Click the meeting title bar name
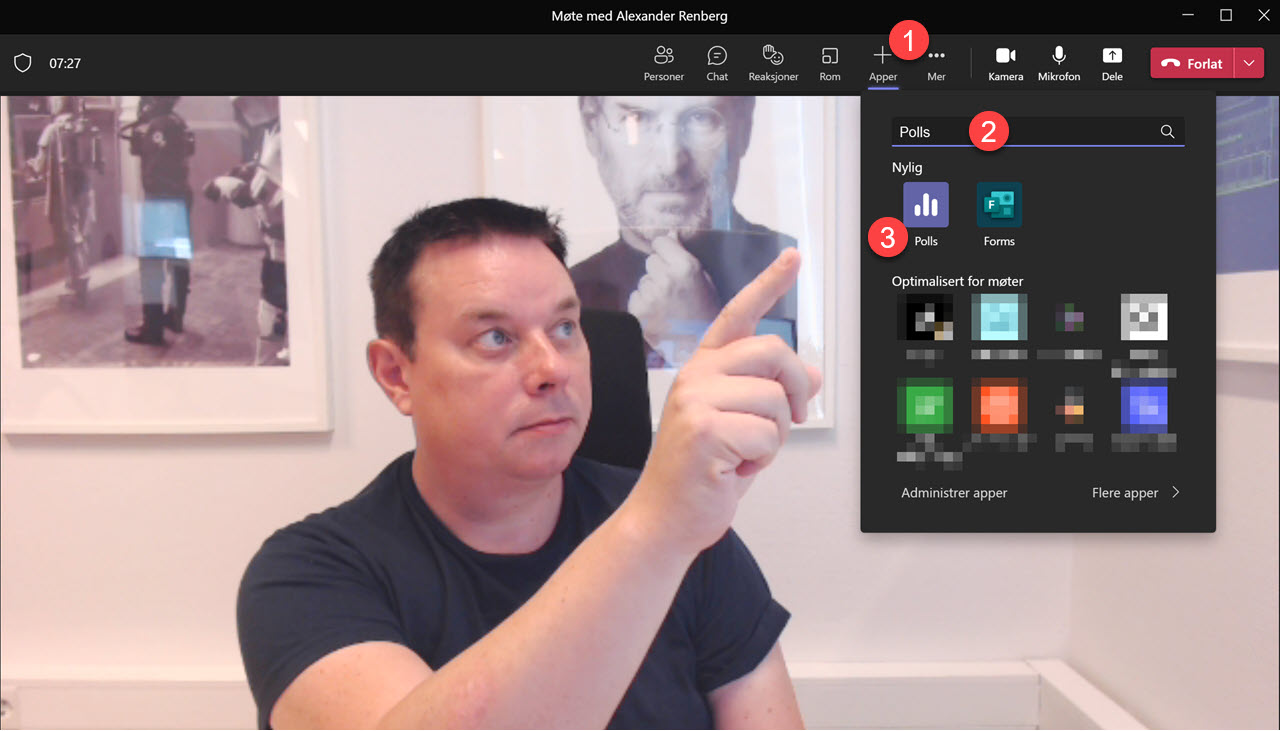The height and width of the screenshot is (731, 1280). pos(639,16)
